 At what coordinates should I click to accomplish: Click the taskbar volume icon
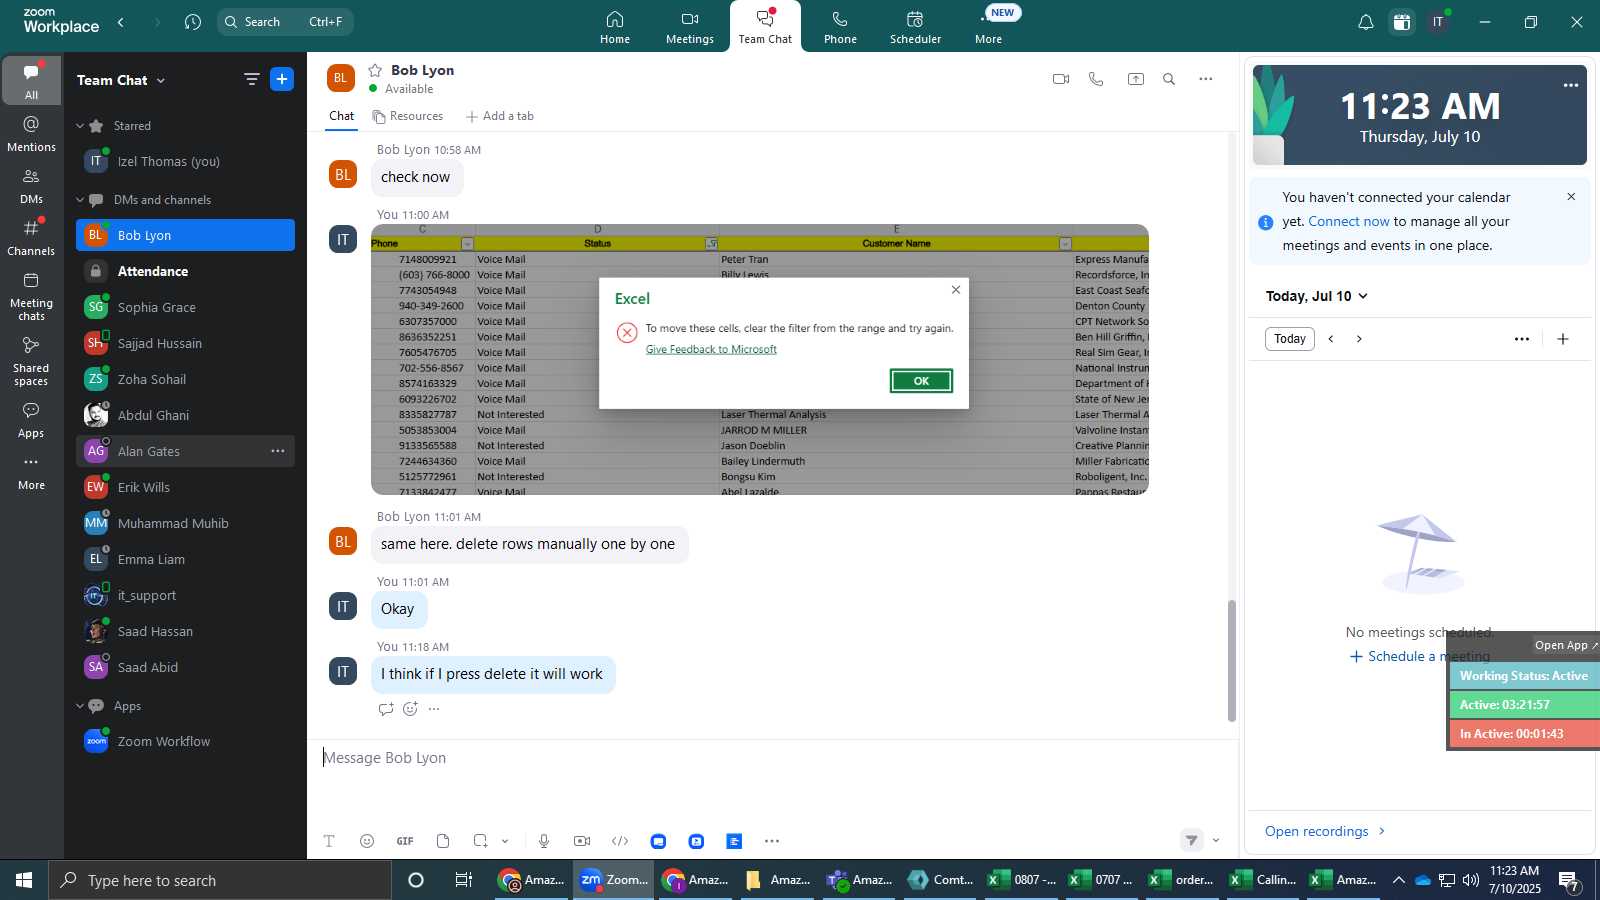tap(1470, 880)
